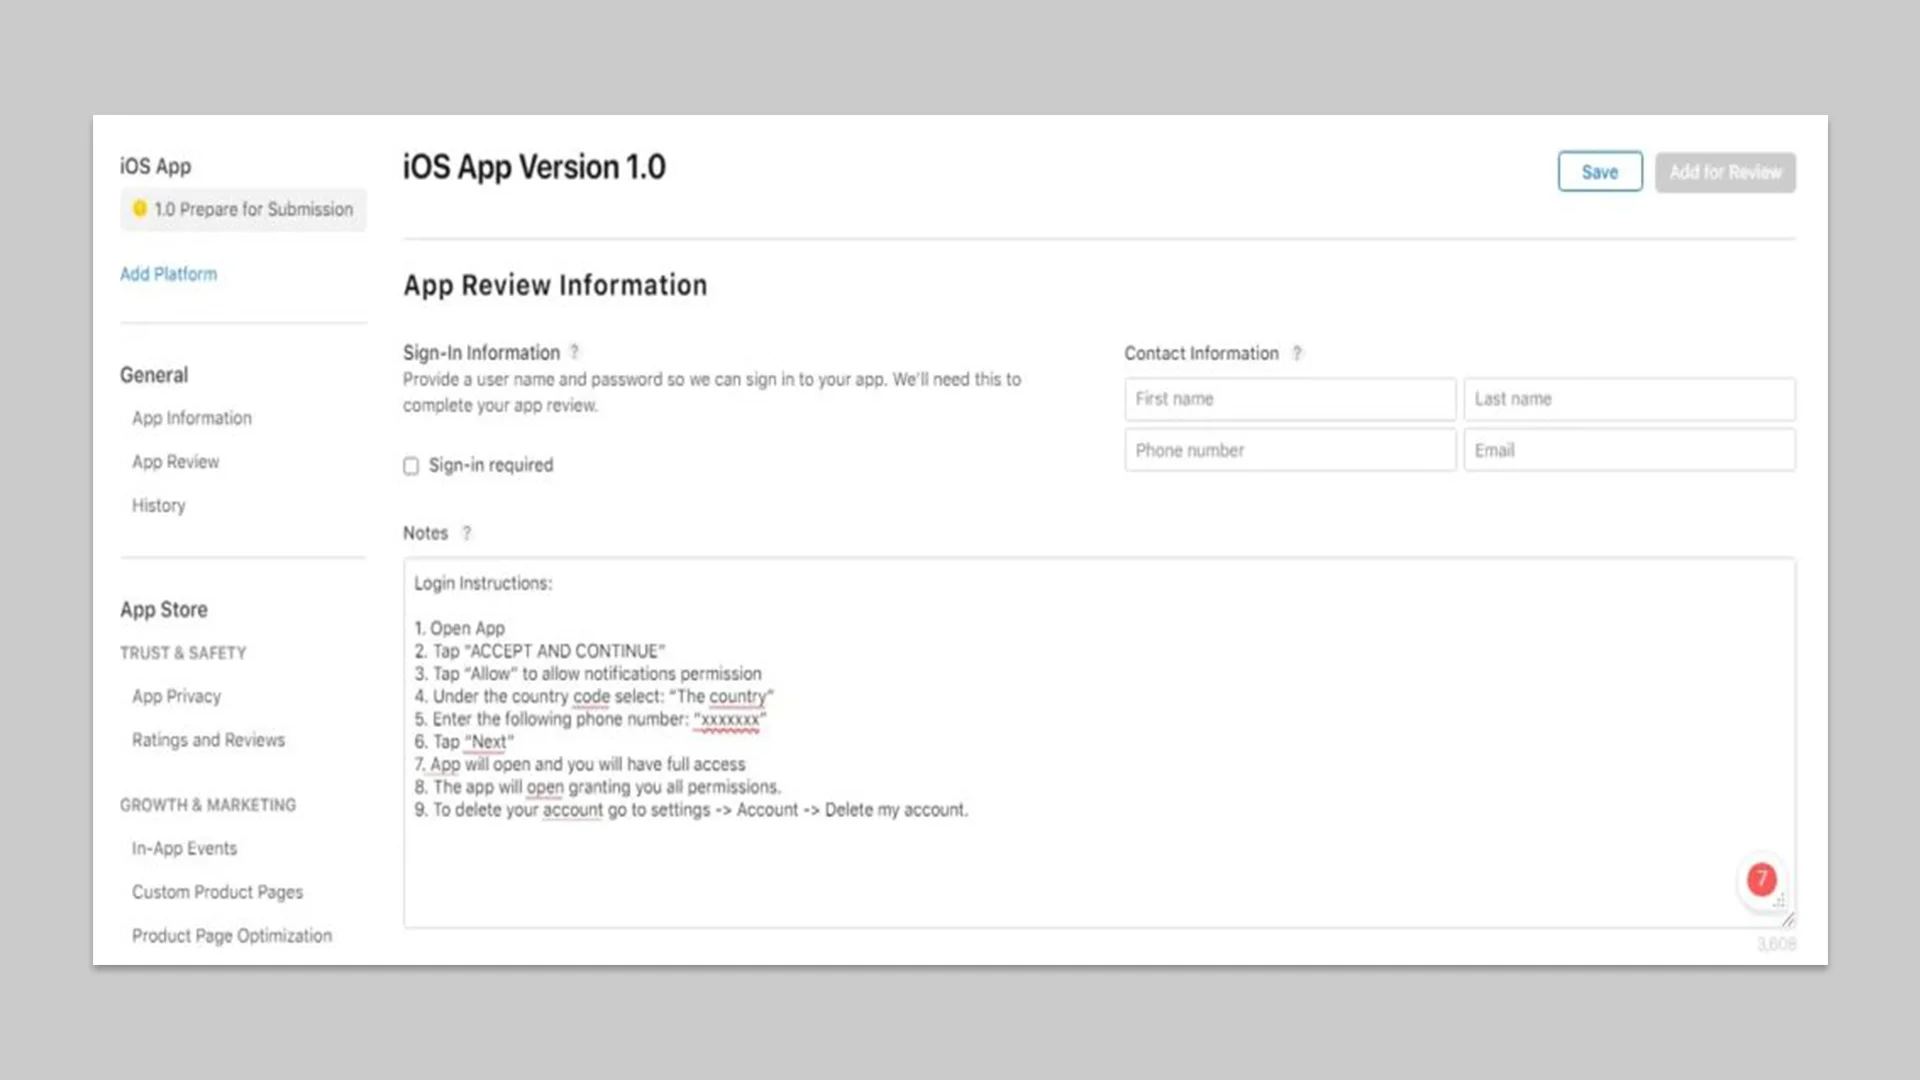Open the Add Platform link

[168, 274]
